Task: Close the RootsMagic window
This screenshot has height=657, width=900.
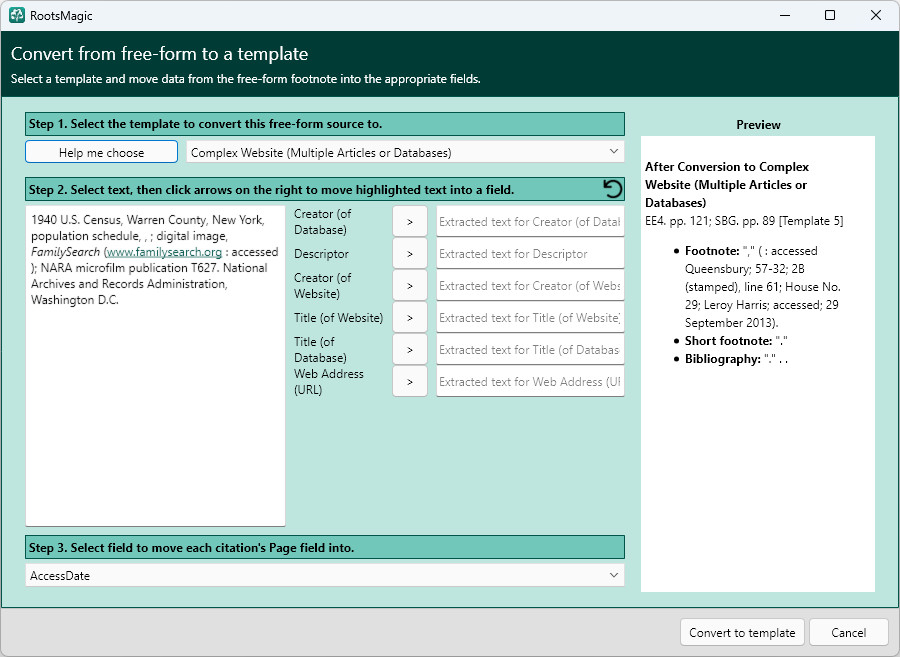Action: [x=876, y=15]
